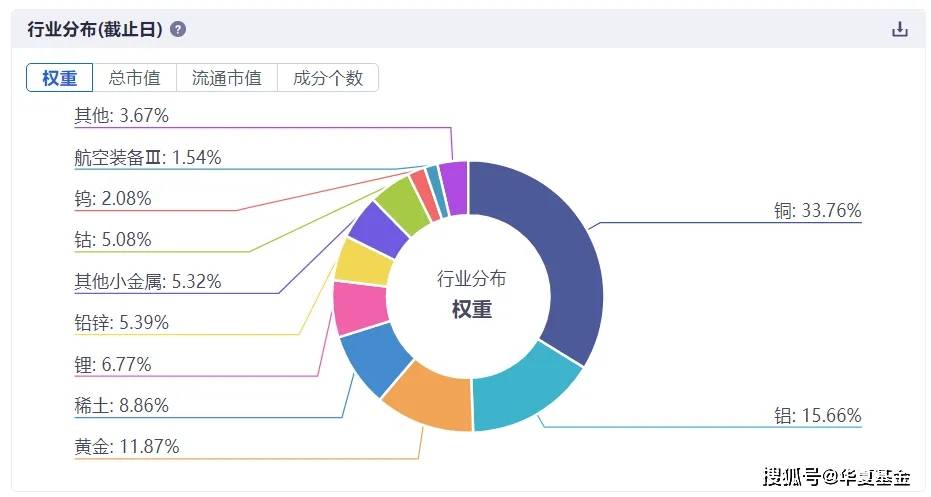This screenshot has width=931, height=497.
Task: Open the 流通市值 tab
Action: click(226, 78)
